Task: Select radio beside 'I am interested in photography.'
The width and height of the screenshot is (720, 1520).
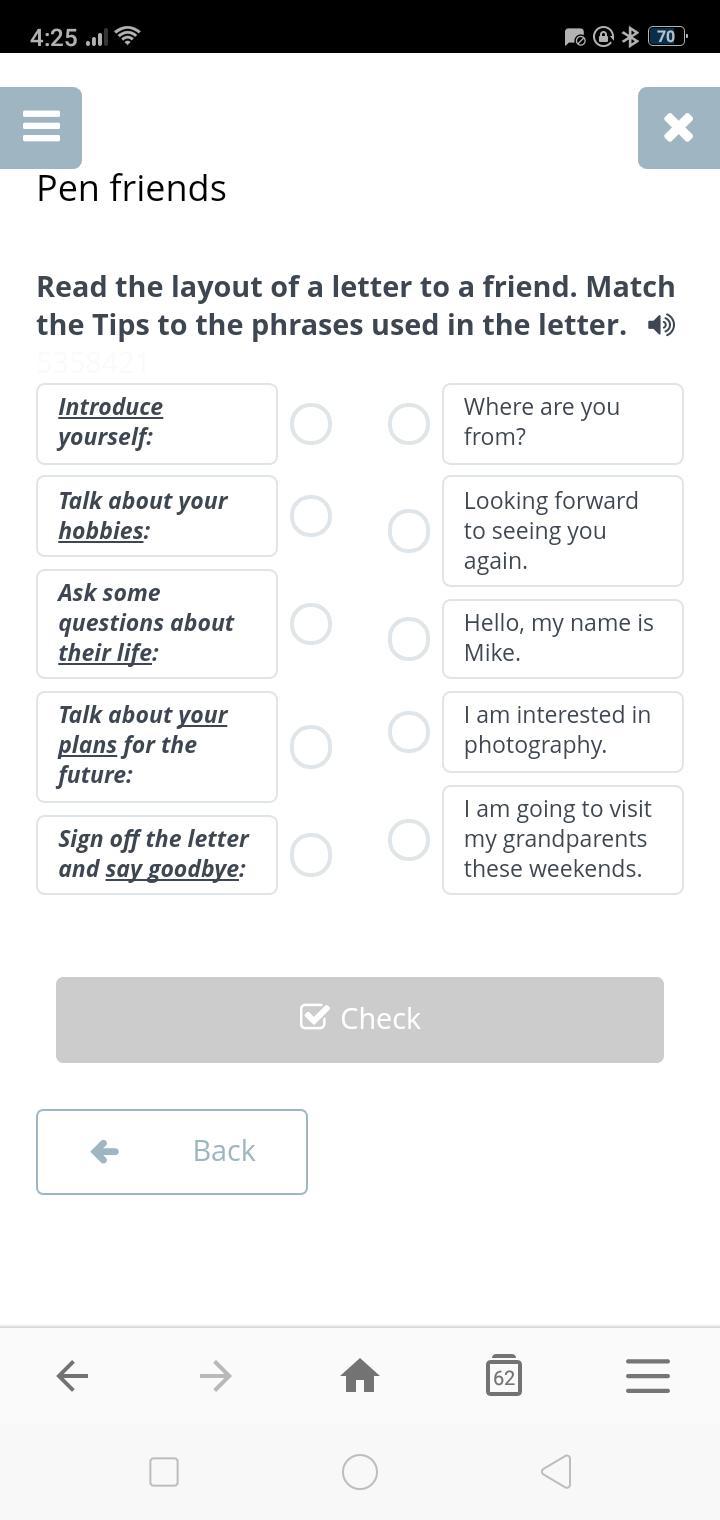Action: pyautogui.click(x=409, y=732)
